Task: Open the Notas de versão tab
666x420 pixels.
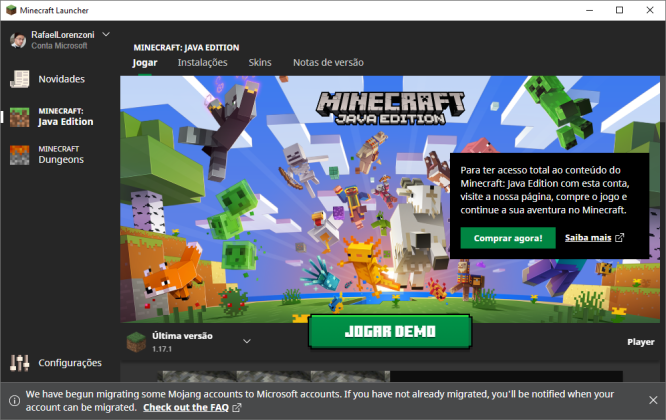Action: tap(328, 62)
